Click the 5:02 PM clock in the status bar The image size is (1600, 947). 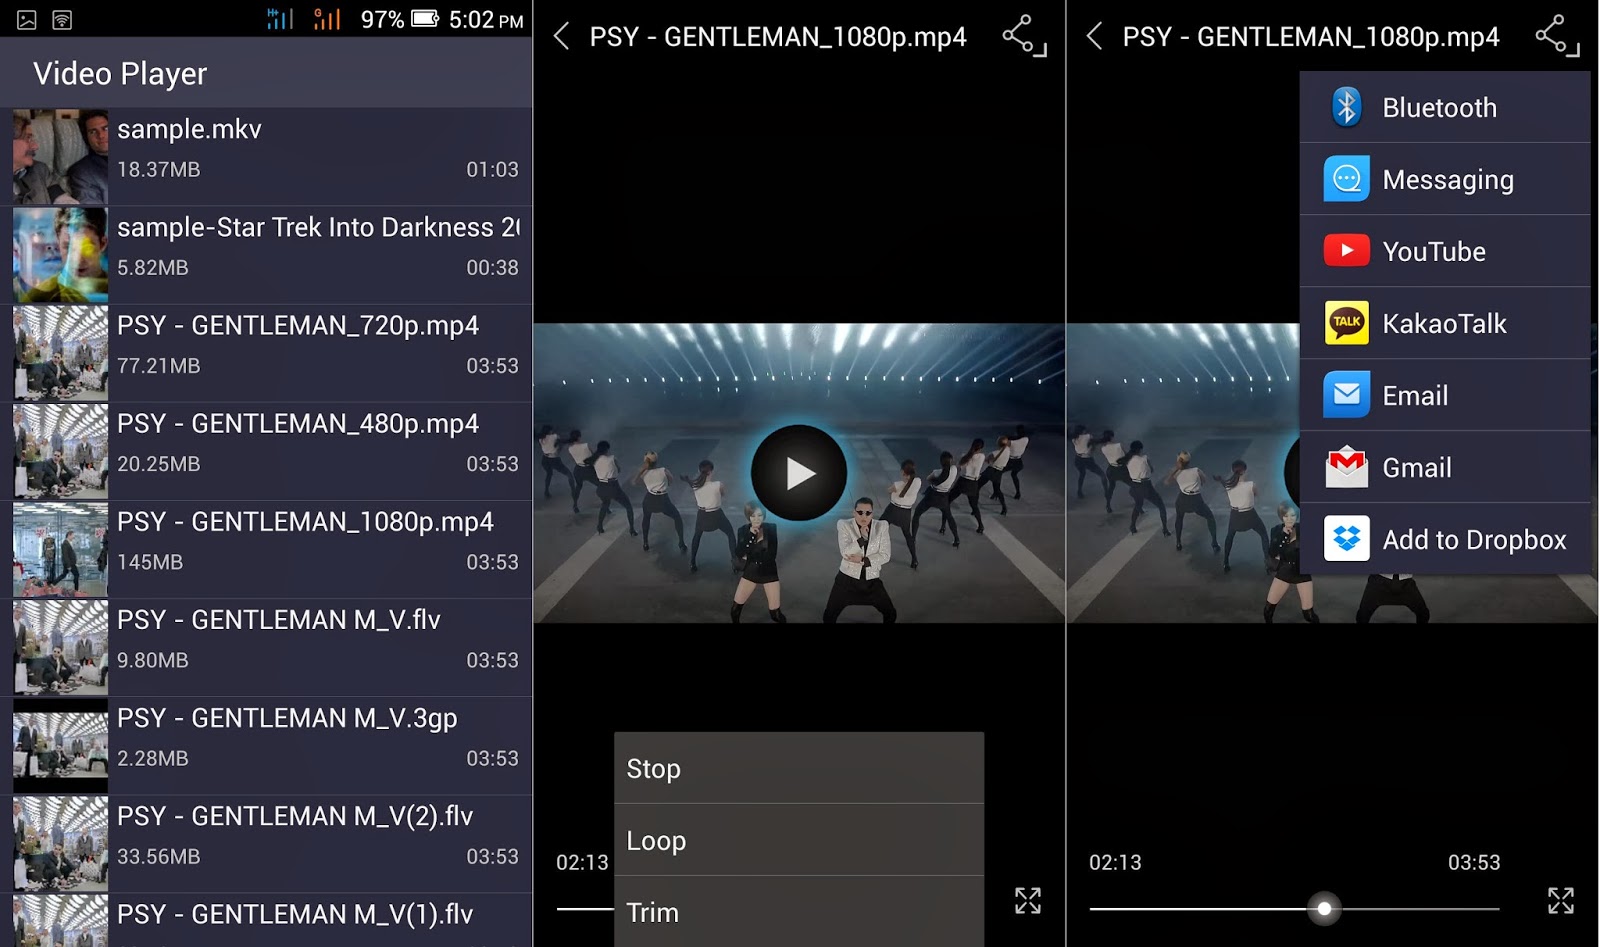click(486, 20)
